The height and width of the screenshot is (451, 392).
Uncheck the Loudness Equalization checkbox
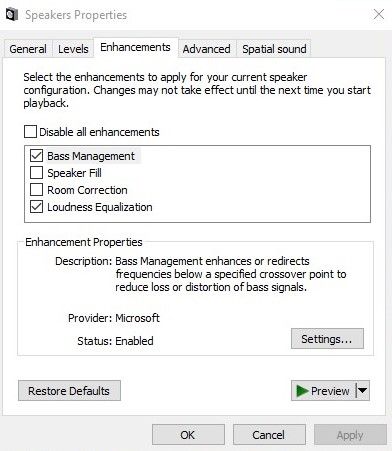coord(36,207)
